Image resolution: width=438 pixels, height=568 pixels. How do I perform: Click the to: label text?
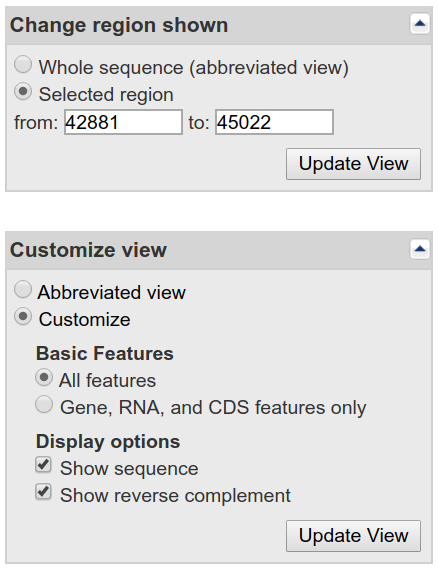pyautogui.click(x=199, y=123)
